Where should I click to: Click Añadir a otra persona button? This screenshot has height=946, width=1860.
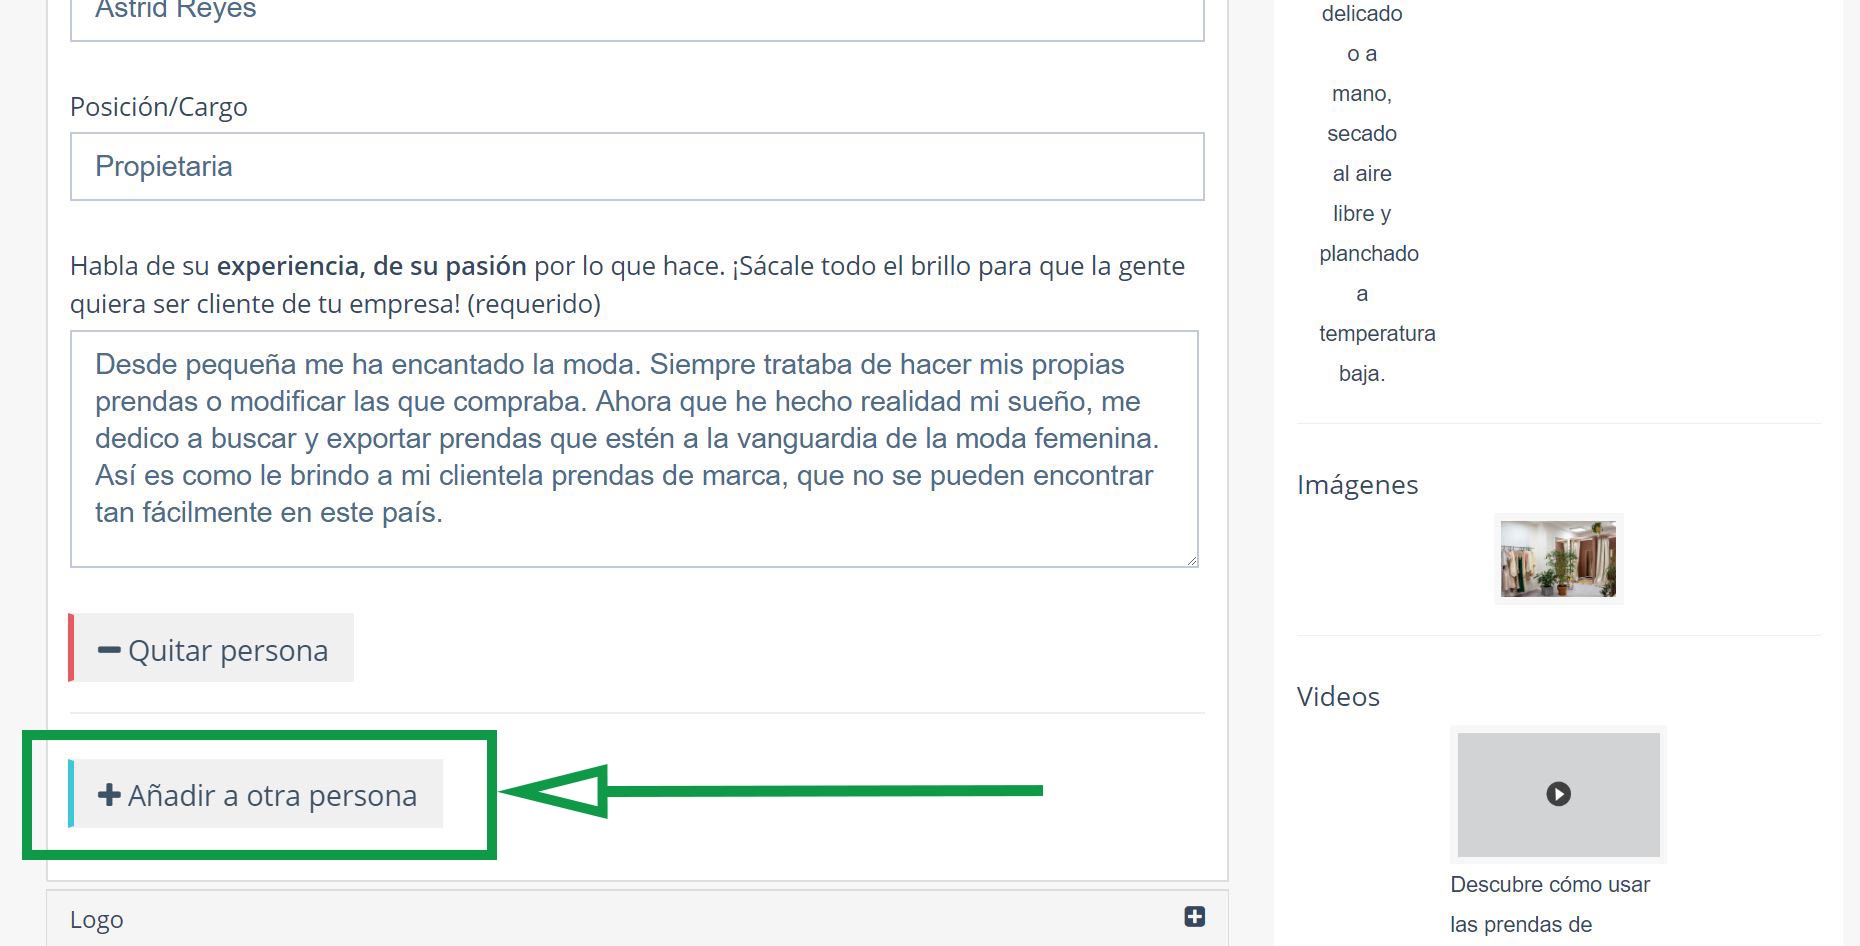[256, 794]
